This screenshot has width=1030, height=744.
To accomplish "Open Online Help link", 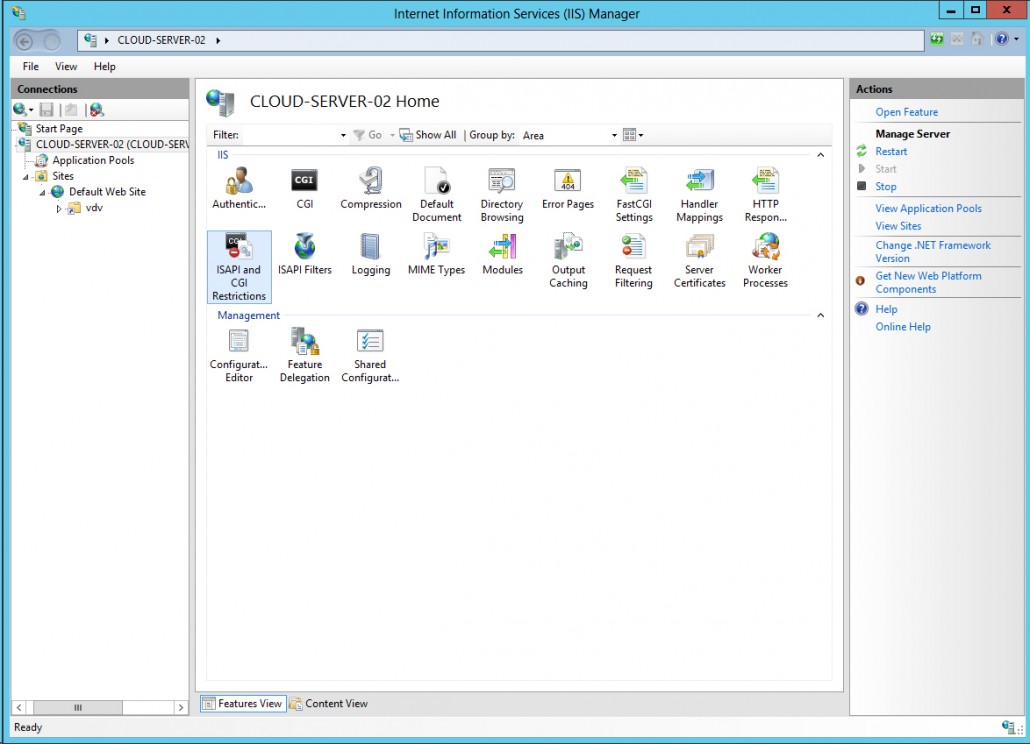I will pos(903,327).
